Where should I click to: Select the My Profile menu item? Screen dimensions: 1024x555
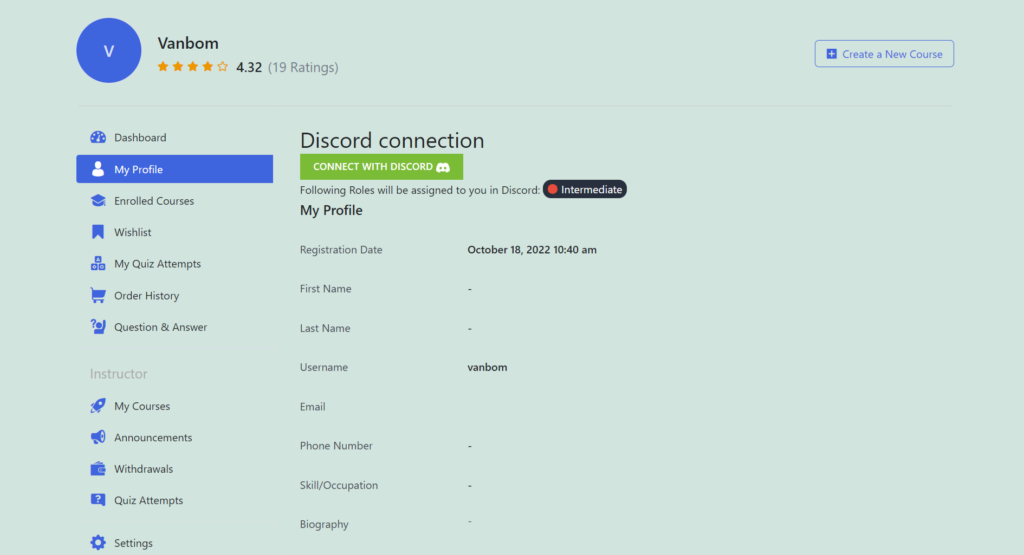pos(174,169)
